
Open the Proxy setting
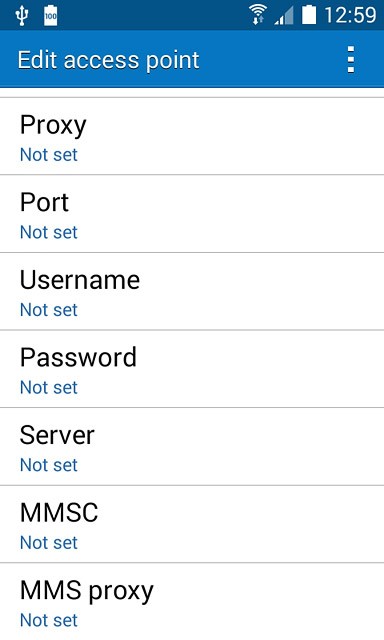pyautogui.click(x=192, y=136)
